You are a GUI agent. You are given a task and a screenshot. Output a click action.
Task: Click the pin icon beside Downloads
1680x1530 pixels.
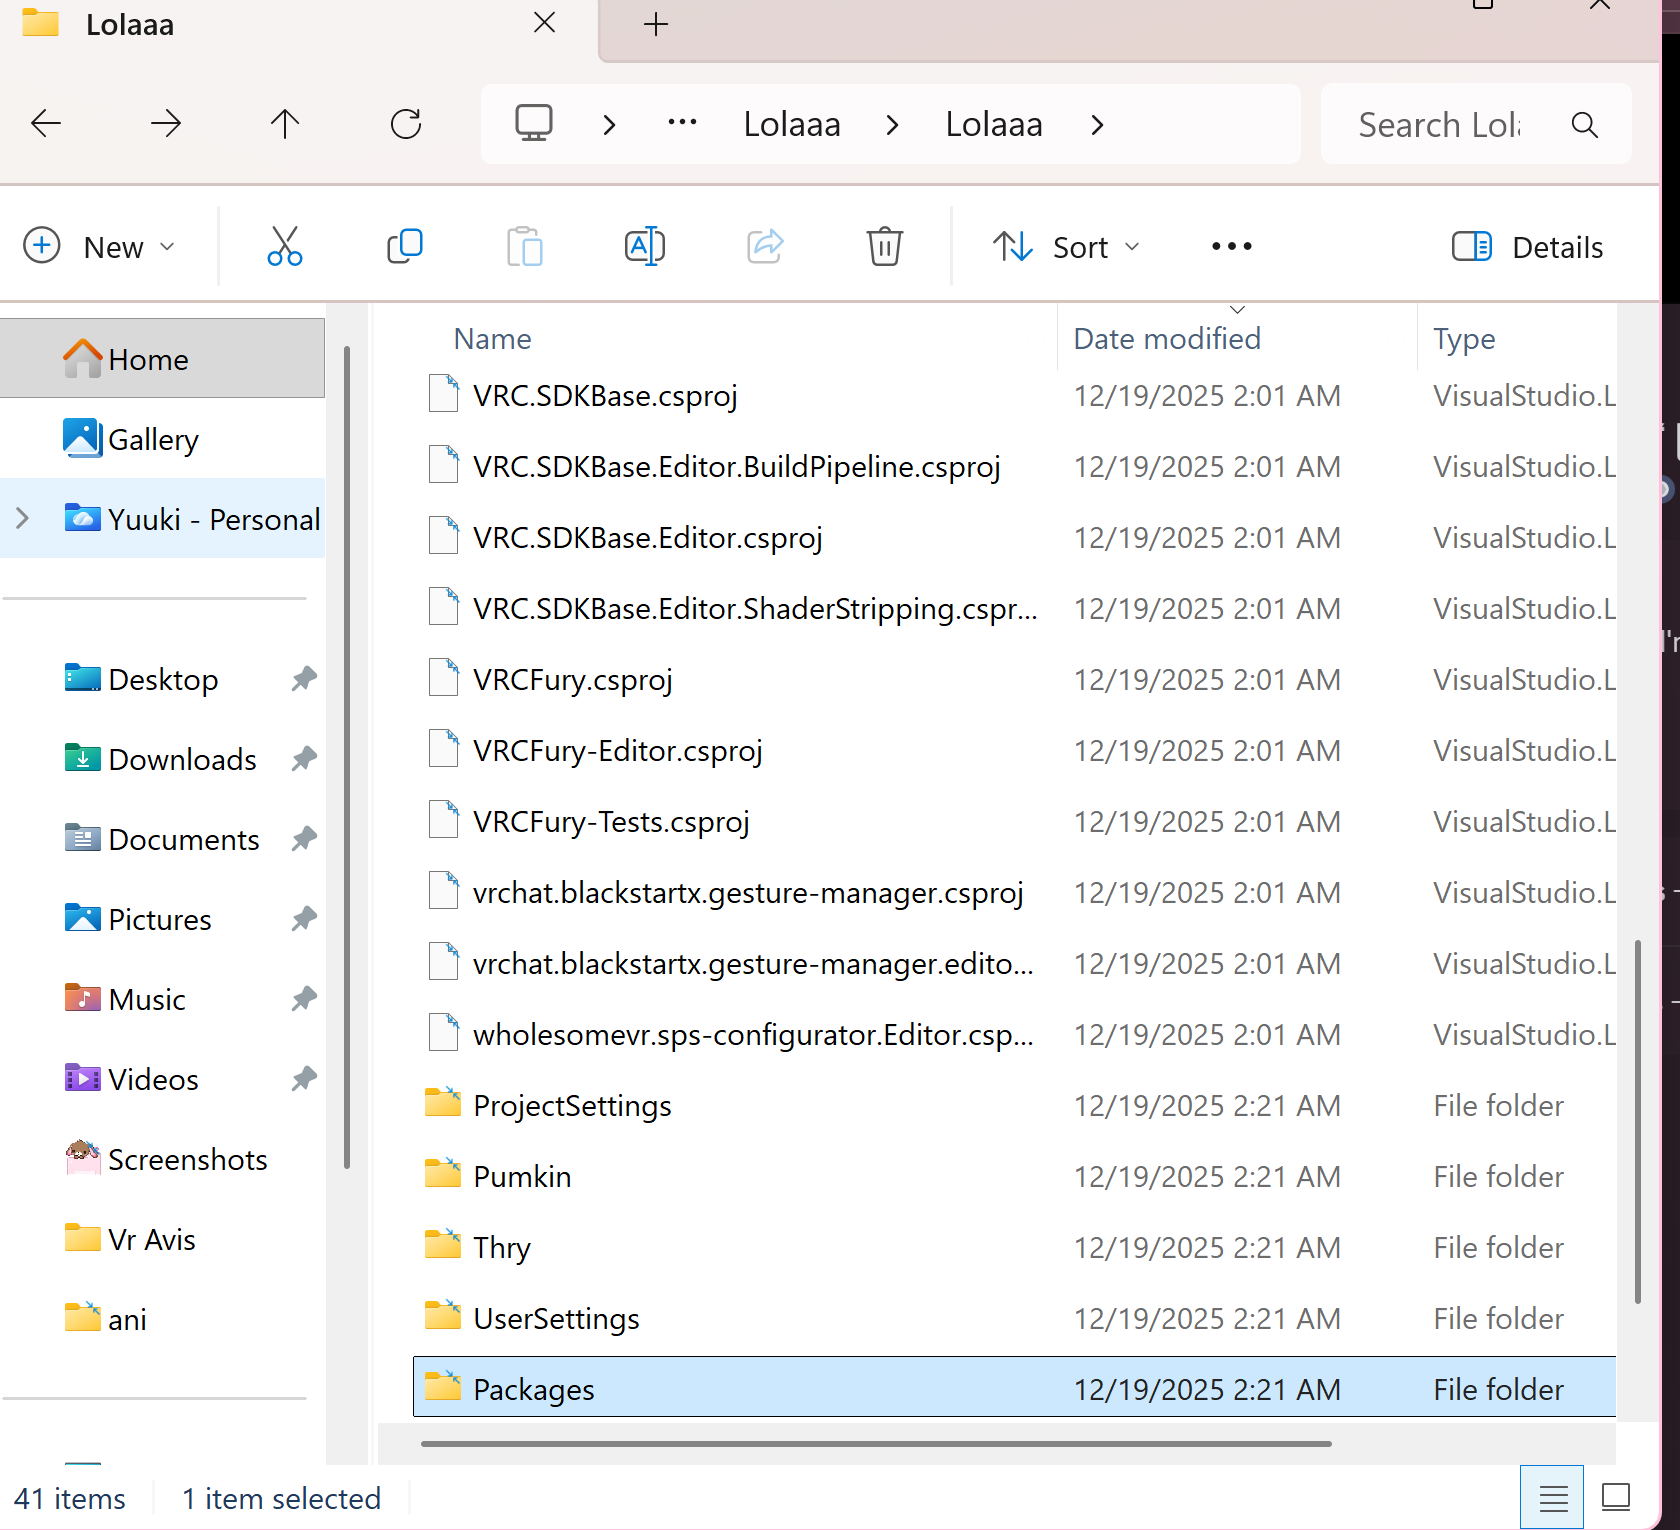click(304, 759)
